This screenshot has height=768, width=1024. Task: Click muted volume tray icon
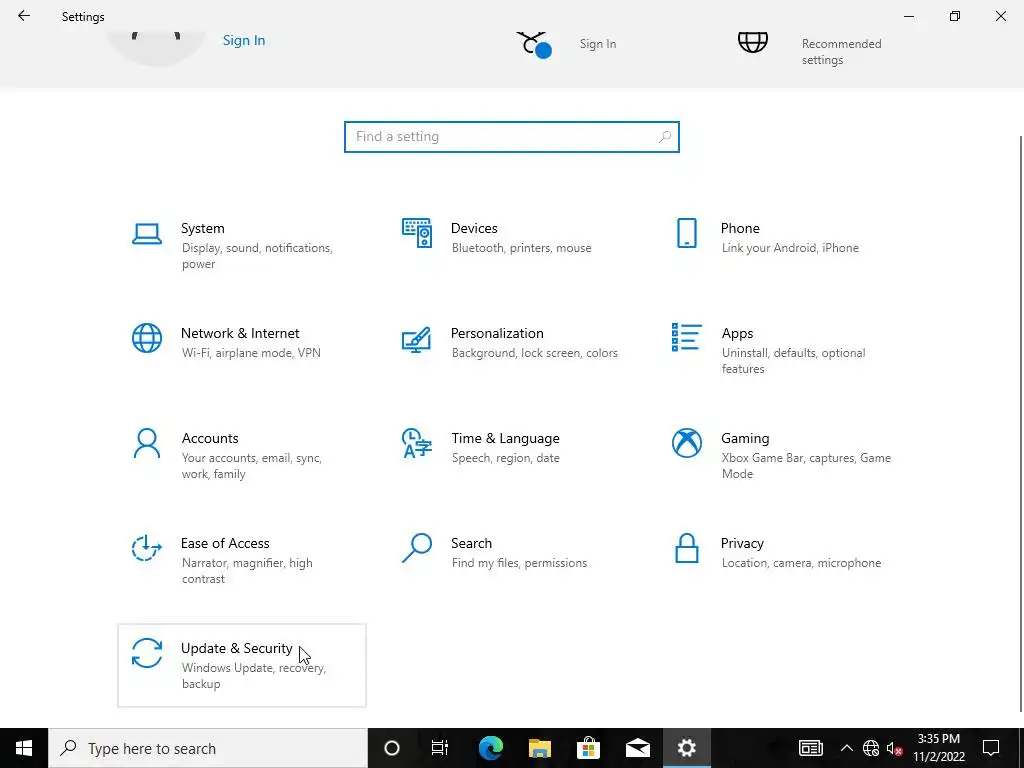pos(894,748)
